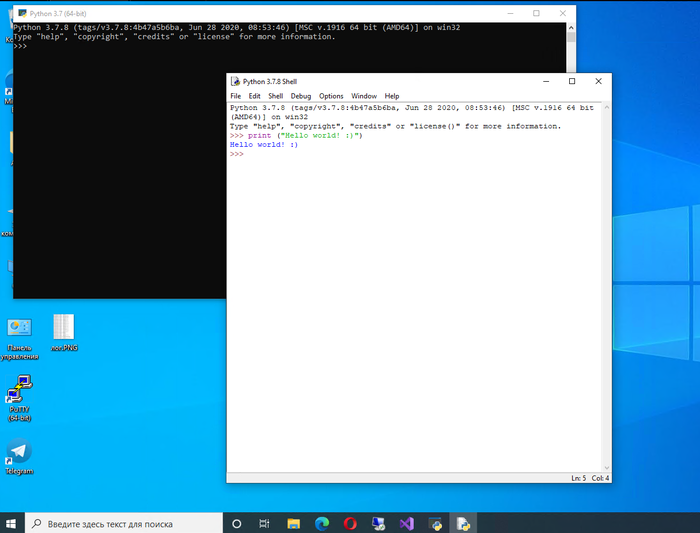Open the Debug menu in IDLE Shell
Screen dimensions: 700x533
pos(301,96)
